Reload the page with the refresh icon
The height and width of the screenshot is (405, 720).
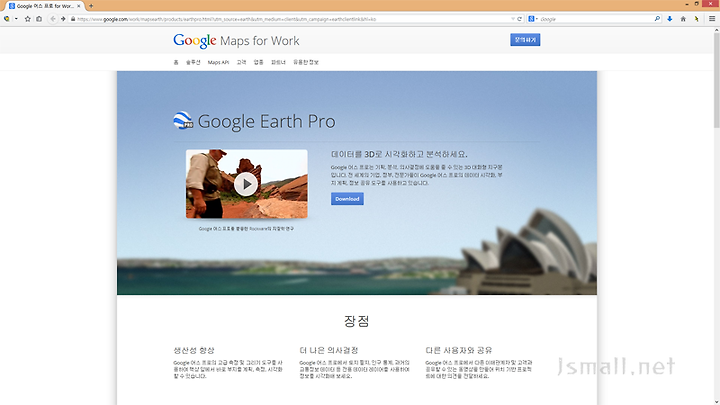pyautogui.click(x=519, y=19)
